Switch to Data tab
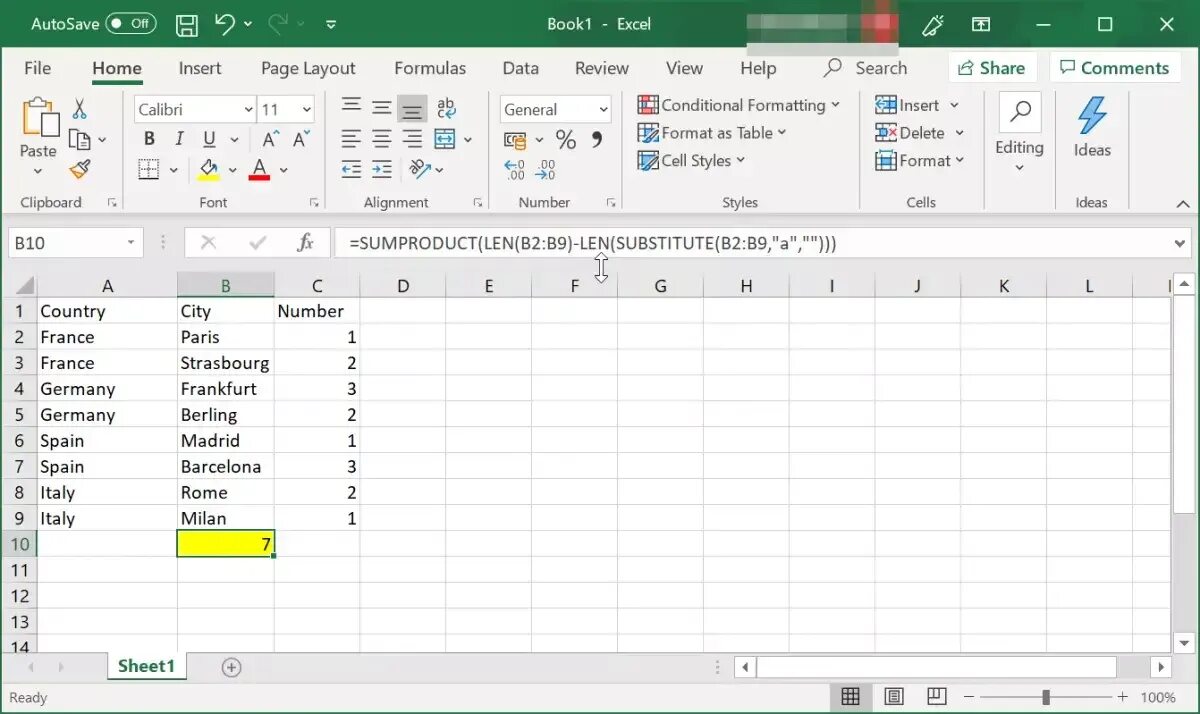The image size is (1200, 714). 521,68
